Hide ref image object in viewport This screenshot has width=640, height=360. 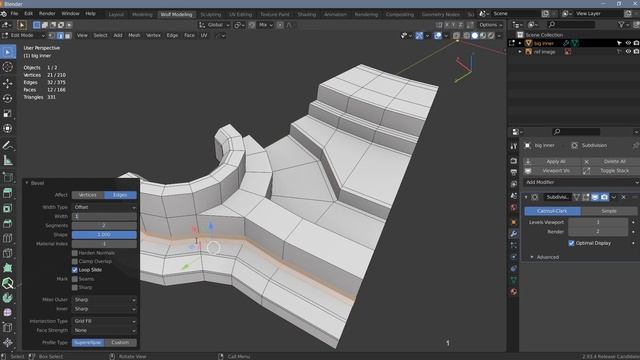pyautogui.click(x=628, y=52)
